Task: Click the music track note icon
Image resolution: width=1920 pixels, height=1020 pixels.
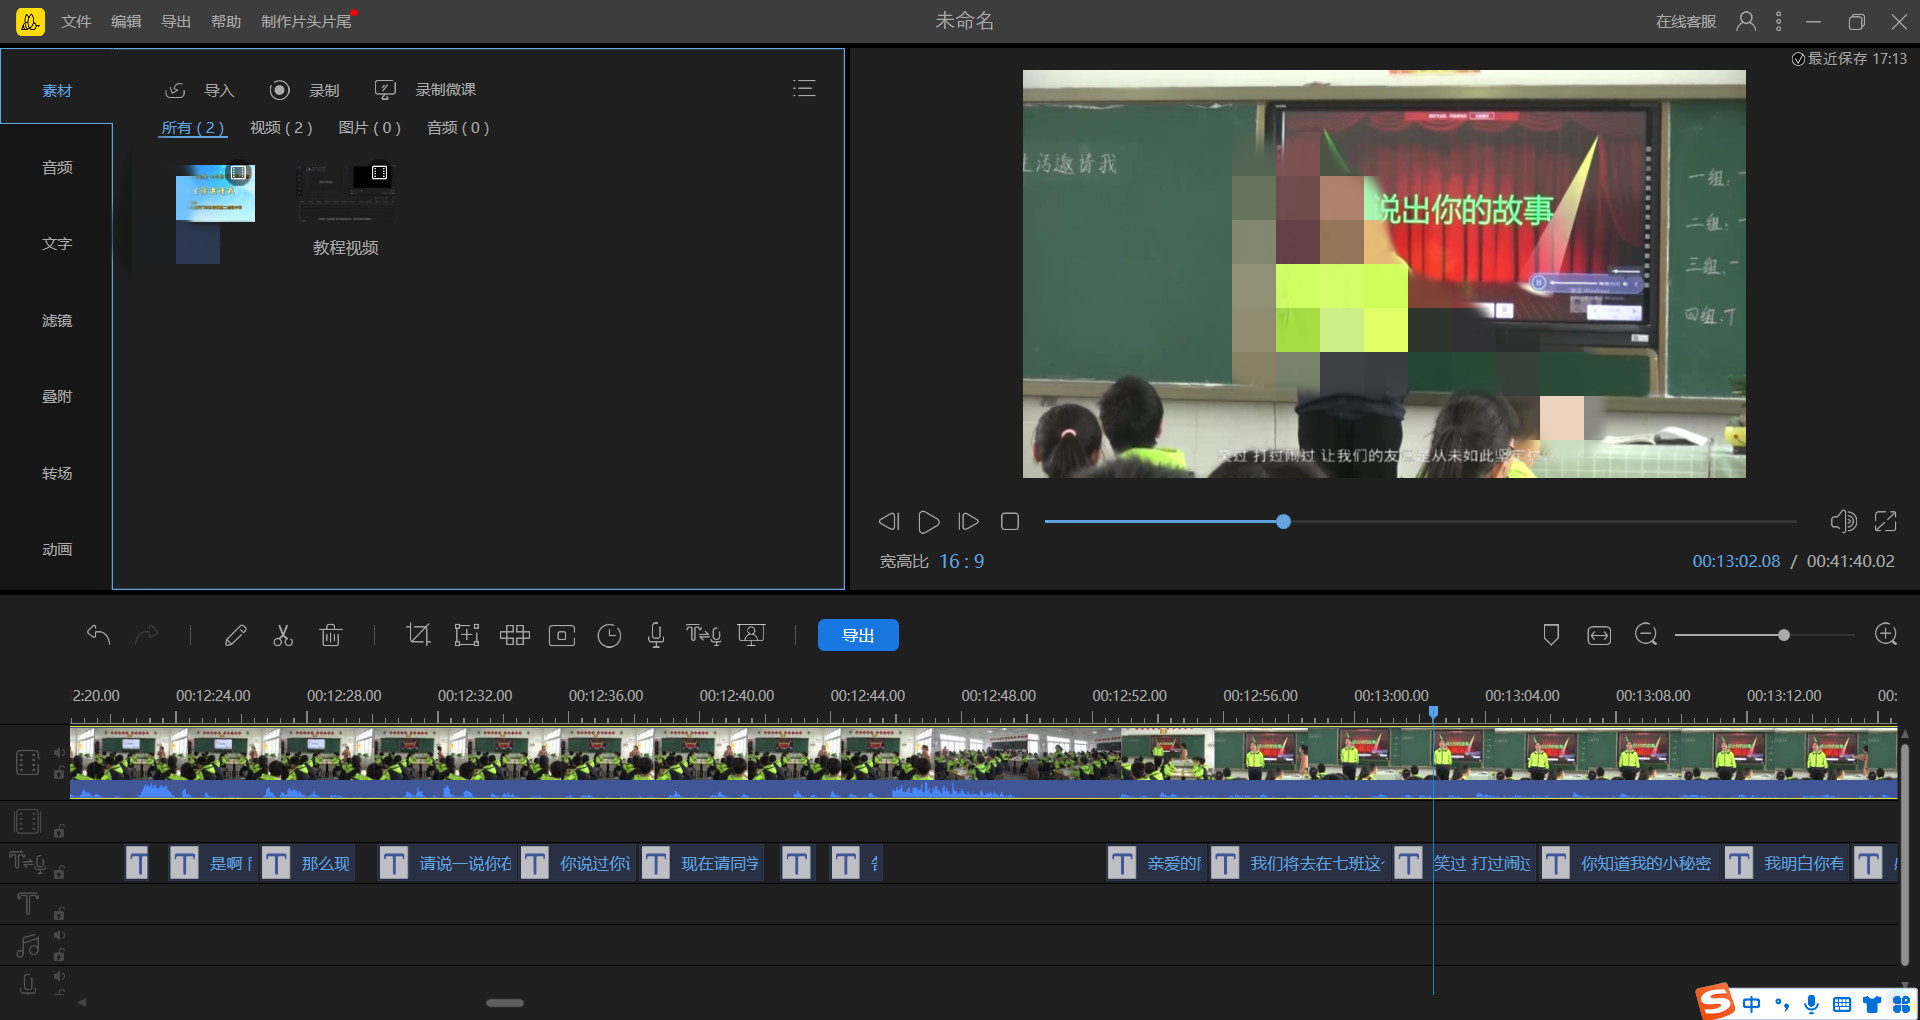Action: (x=28, y=945)
